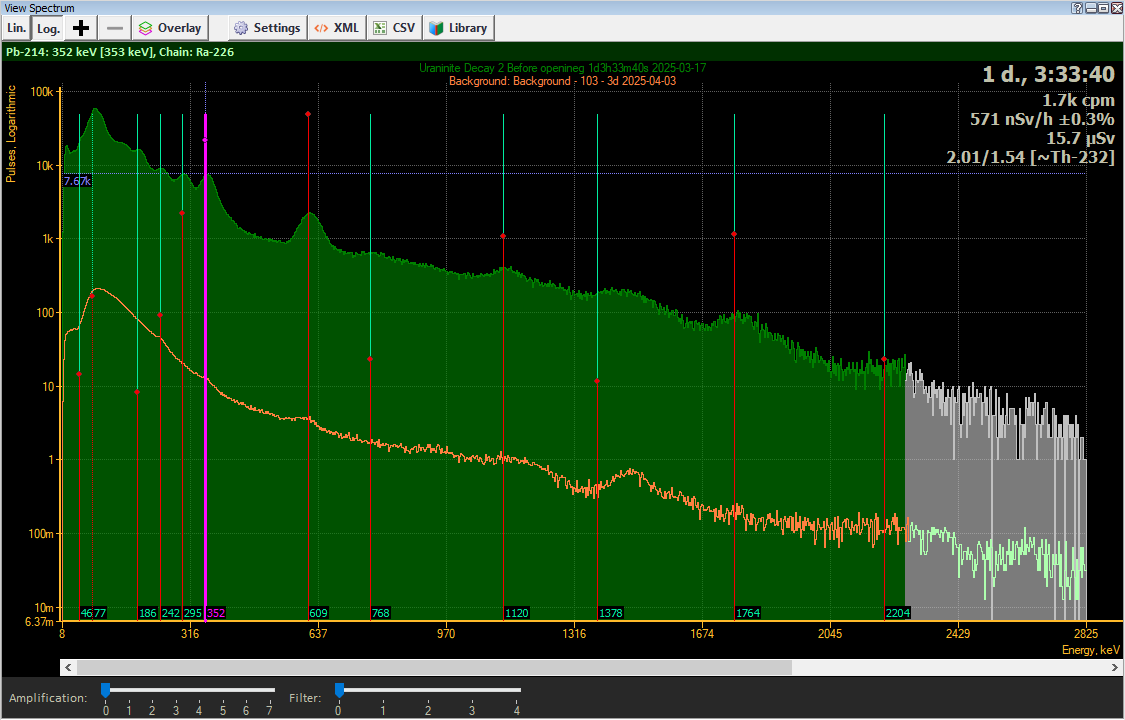1125x720 pixels.
Task: Open the Overlay layers option
Action: tap(169, 28)
